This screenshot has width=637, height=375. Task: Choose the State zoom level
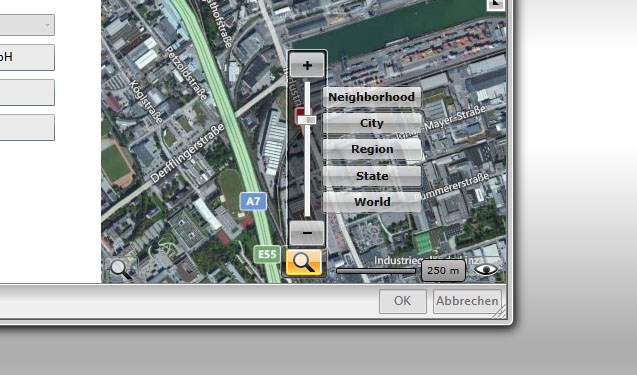(372, 176)
